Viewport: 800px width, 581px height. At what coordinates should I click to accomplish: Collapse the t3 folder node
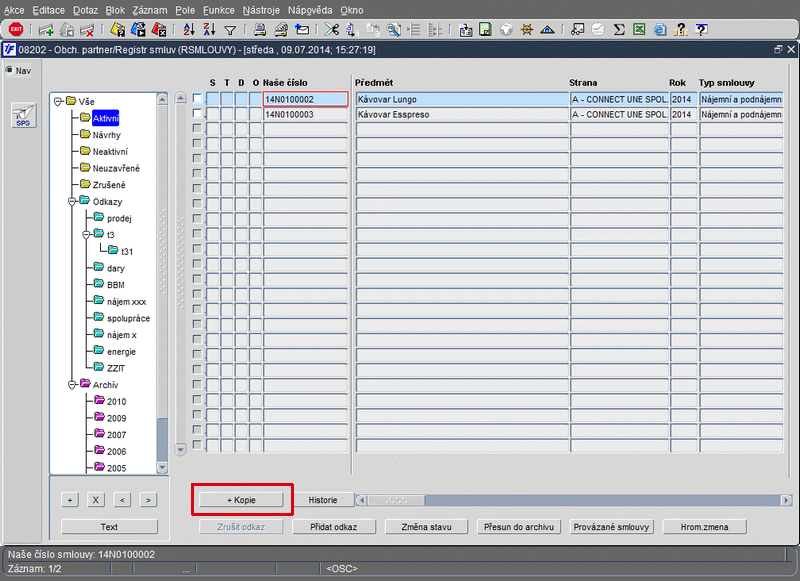(x=86, y=235)
